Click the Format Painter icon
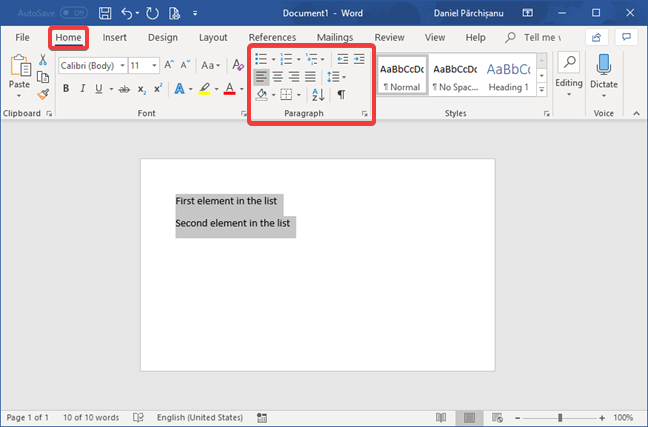The width and height of the screenshot is (648, 427). (x=43, y=94)
